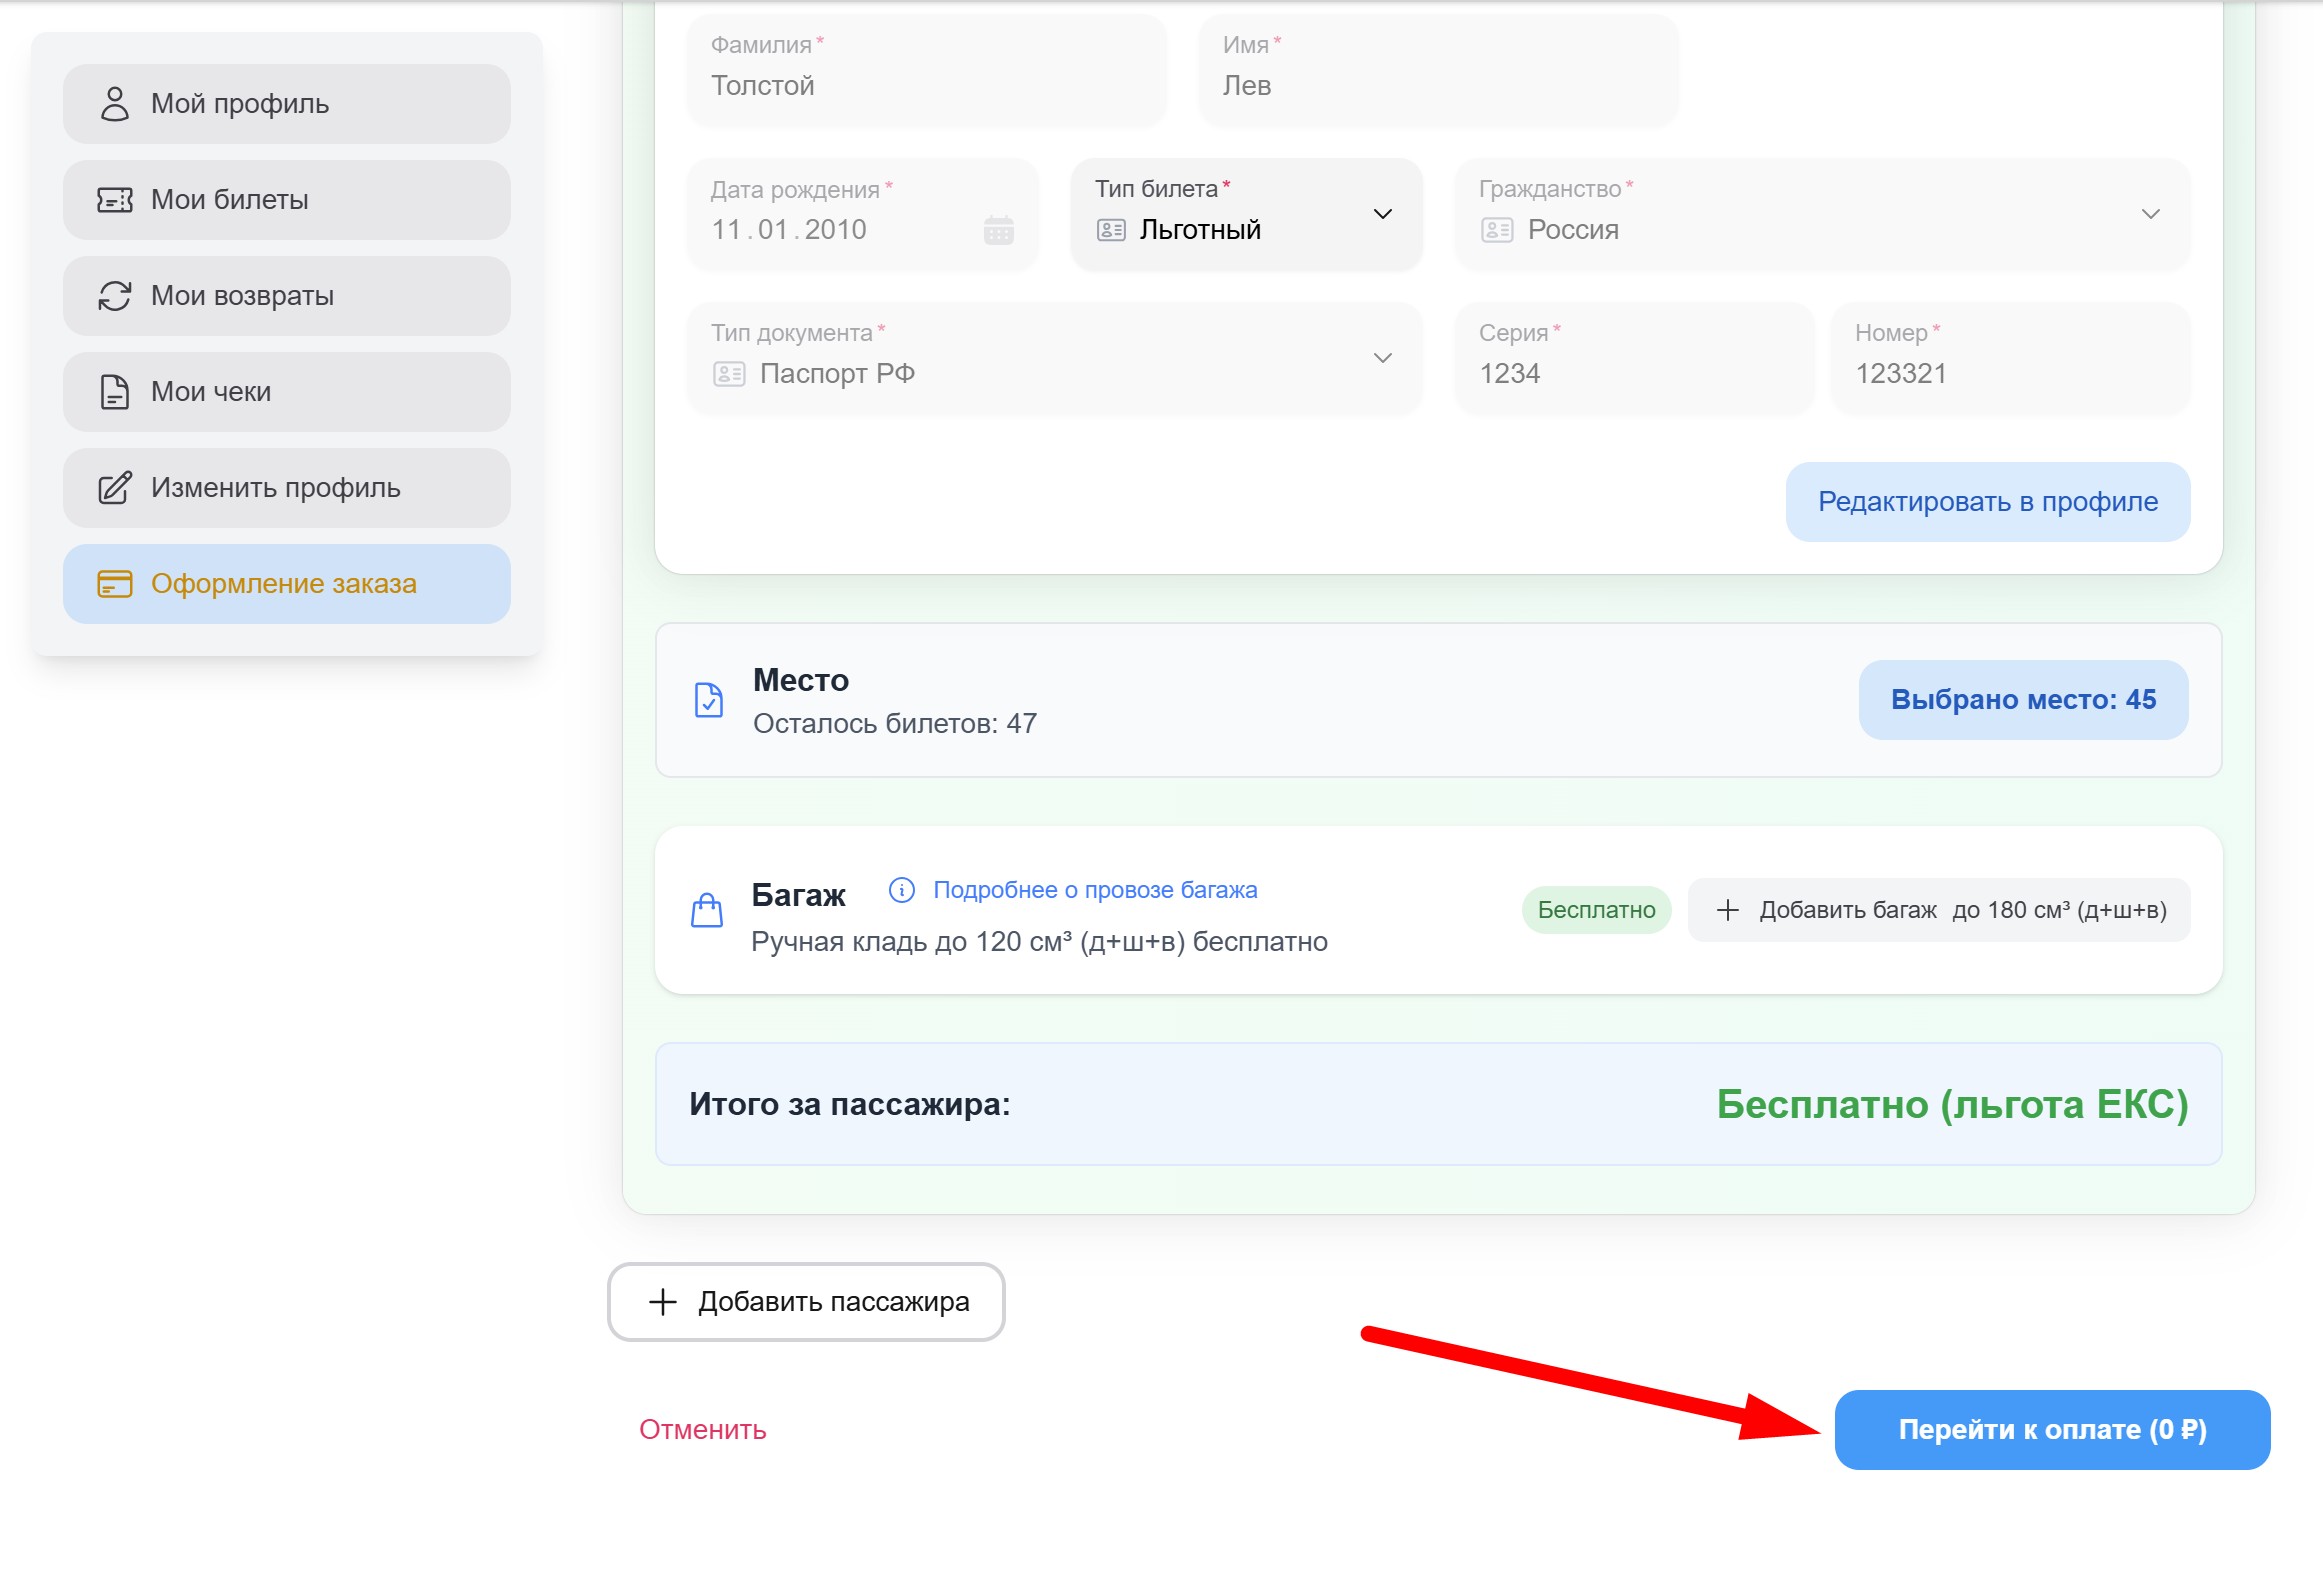This screenshot has width=2323, height=1572.
Task: Open the Тип билета dropdown
Action: pyautogui.click(x=1245, y=214)
